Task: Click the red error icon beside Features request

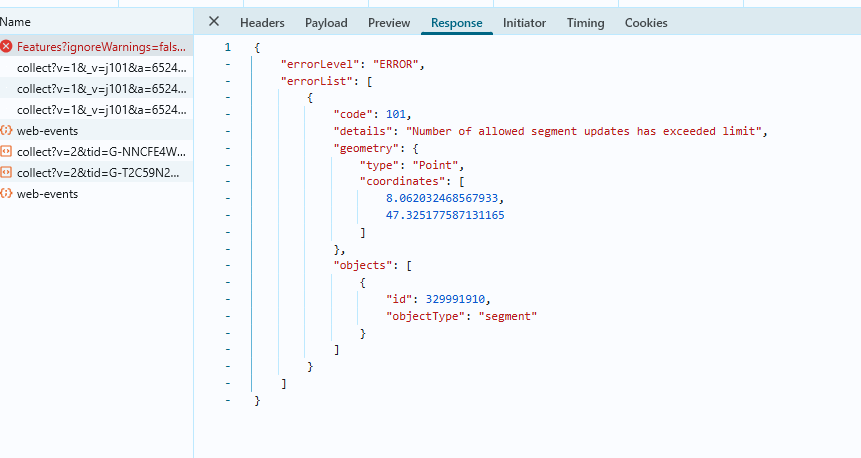Action: click(7, 47)
